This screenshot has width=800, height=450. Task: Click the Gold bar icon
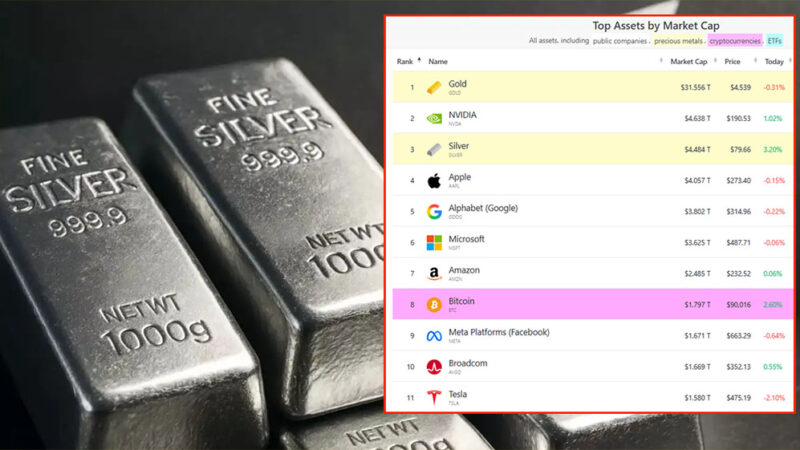(434, 88)
